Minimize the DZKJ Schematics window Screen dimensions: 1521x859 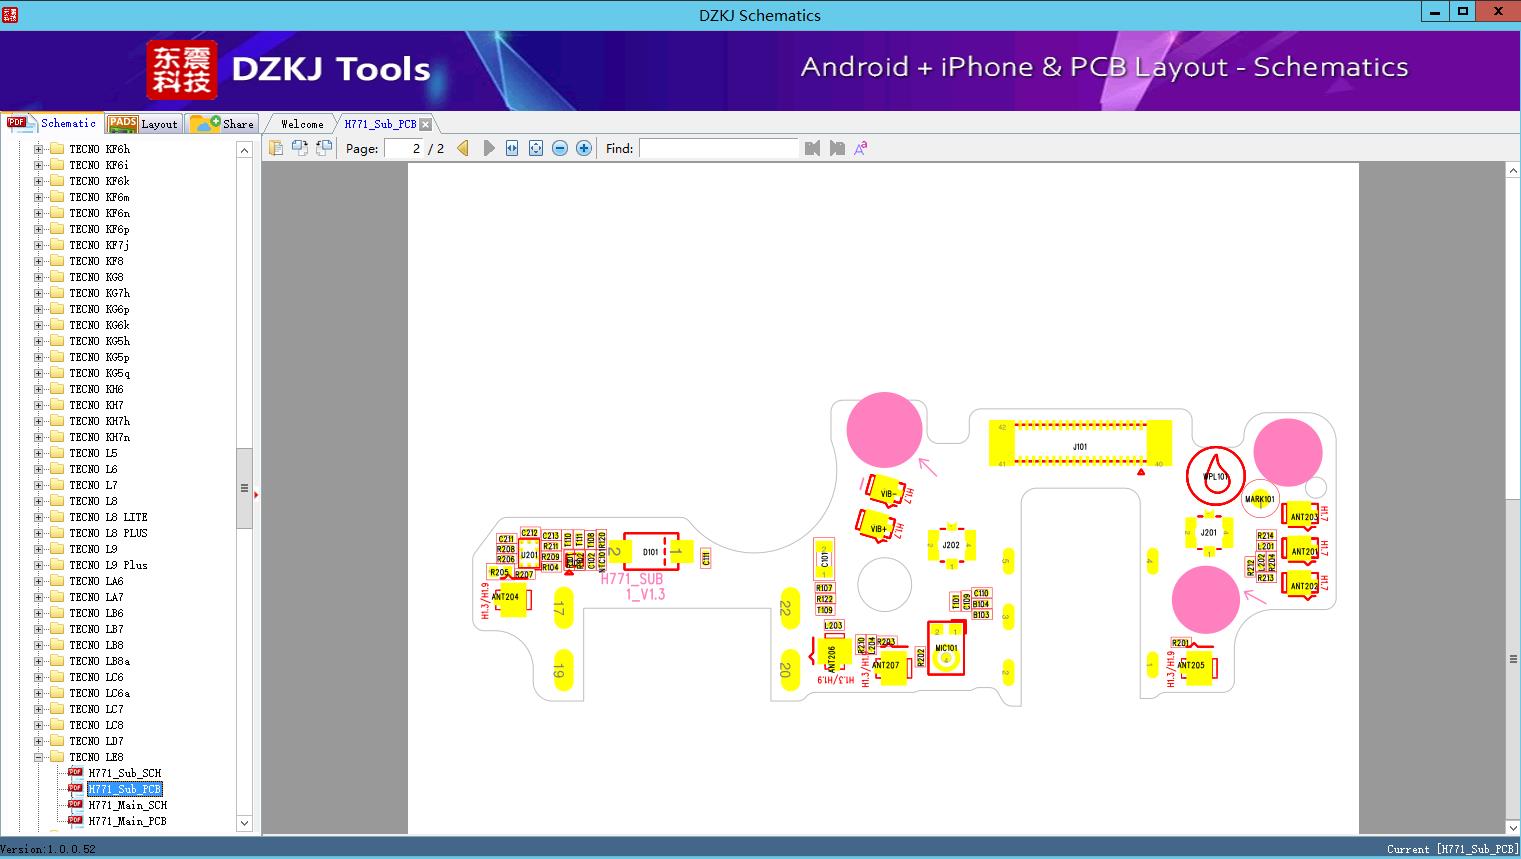click(1435, 12)
